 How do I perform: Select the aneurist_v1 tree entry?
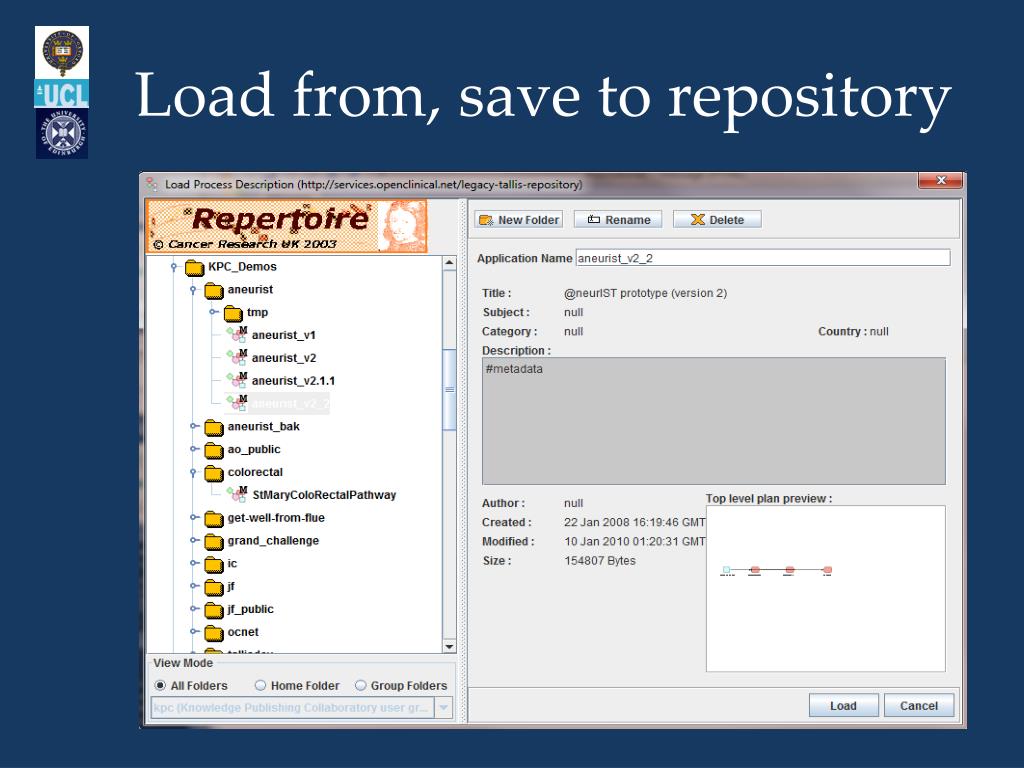[283, 335]
